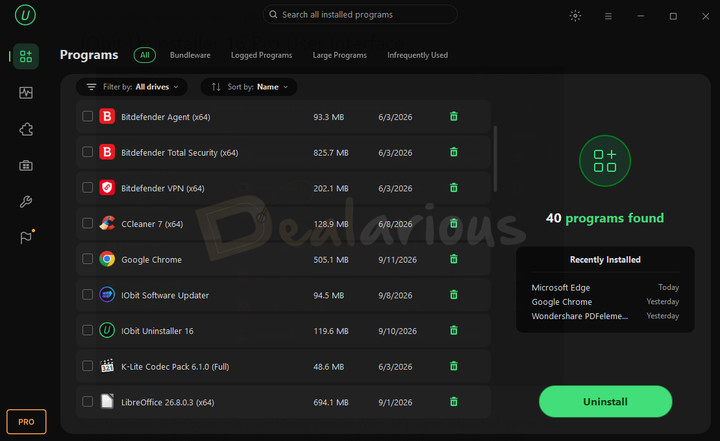Check the CCleaner 7 checkbox

pos(87,223)
